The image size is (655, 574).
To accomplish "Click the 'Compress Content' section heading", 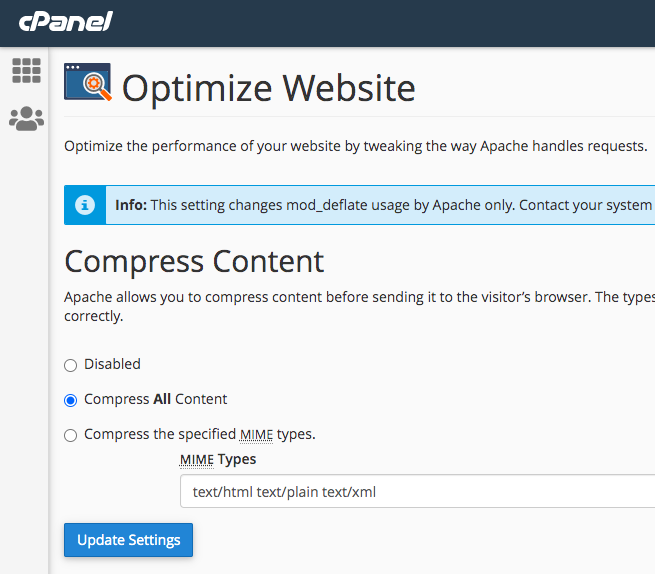I will 194,261.
